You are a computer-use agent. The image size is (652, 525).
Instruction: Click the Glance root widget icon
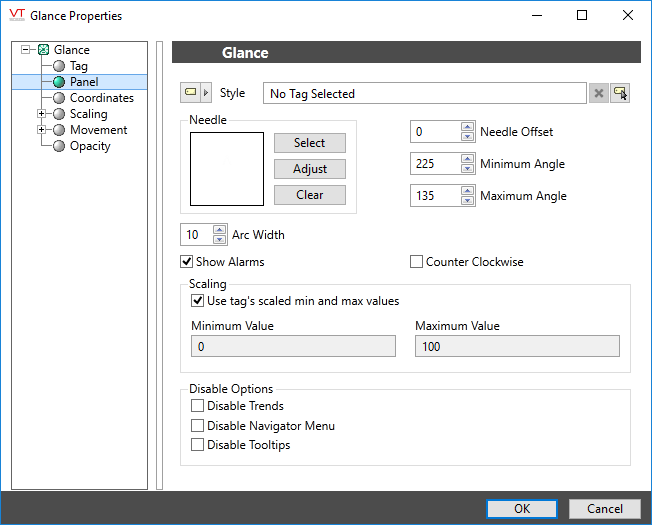43,50
